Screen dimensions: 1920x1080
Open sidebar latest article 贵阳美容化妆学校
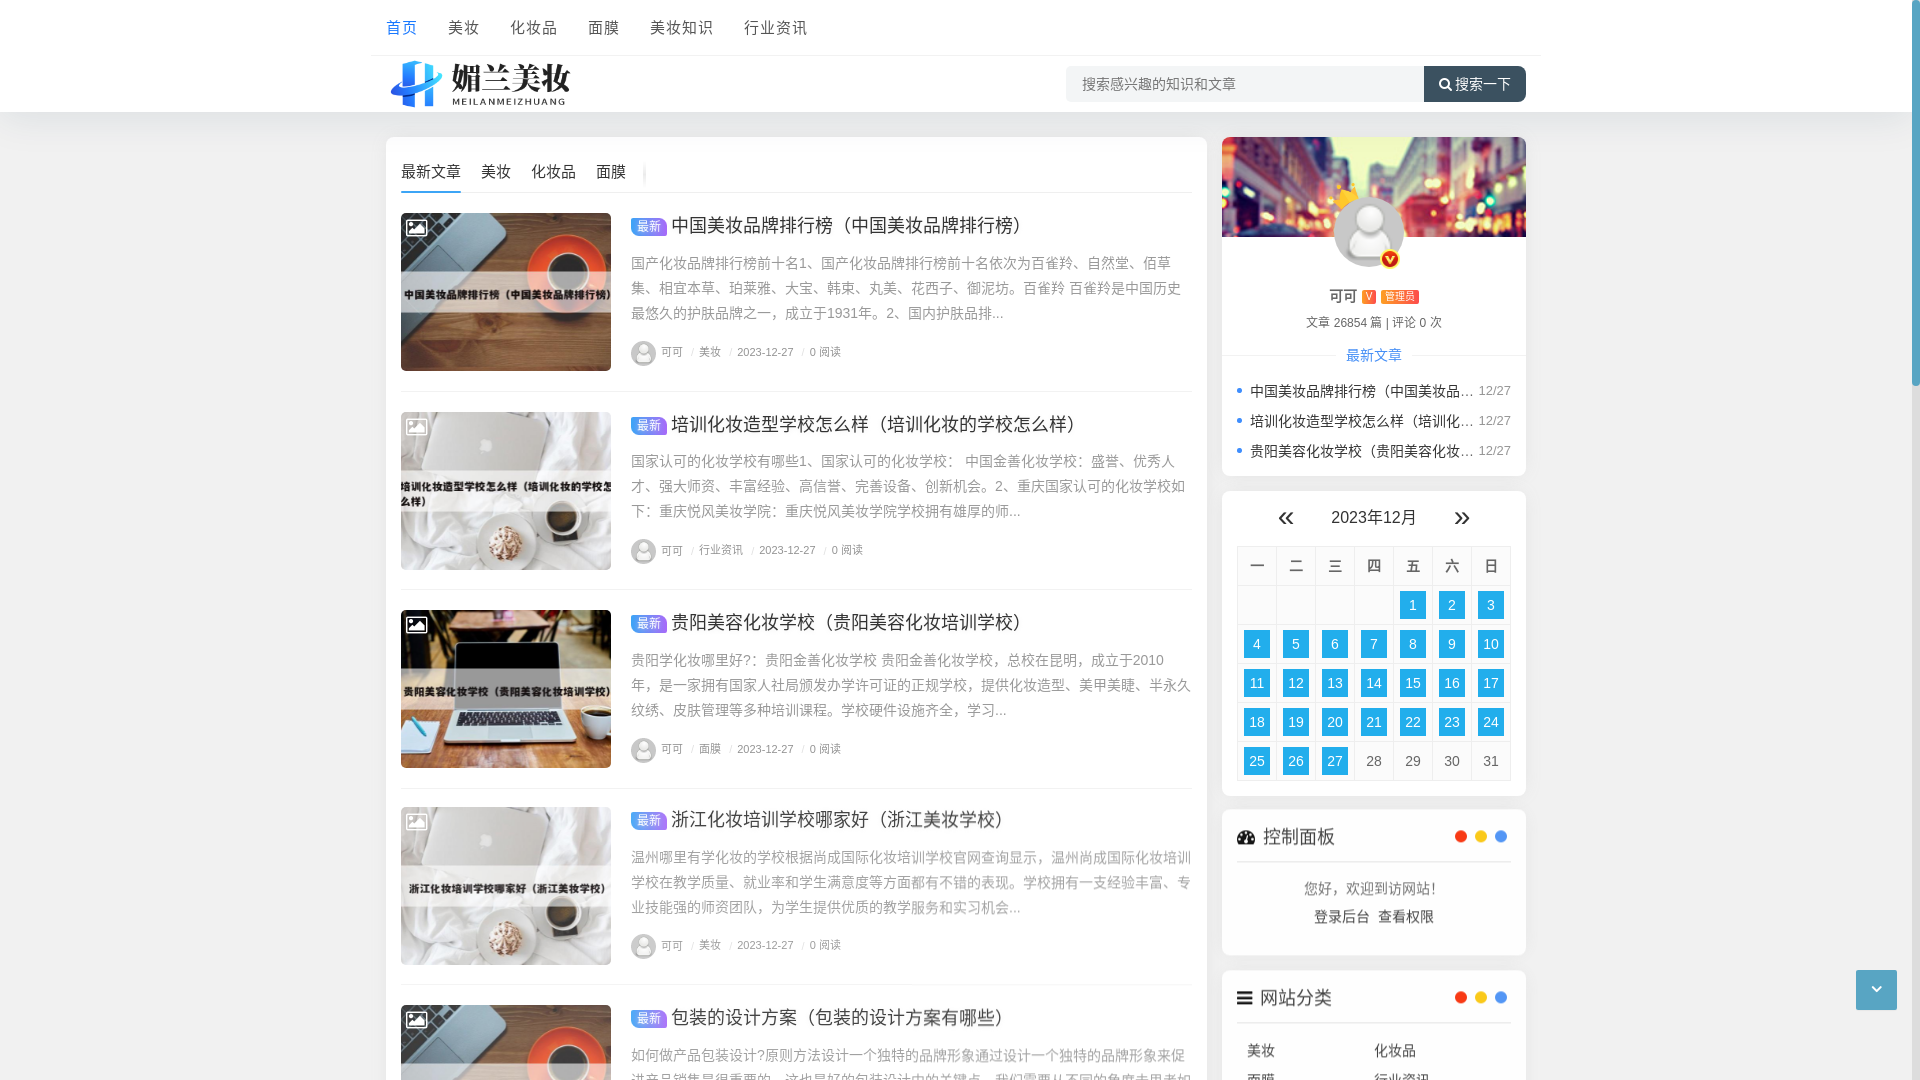point(1362,451)
